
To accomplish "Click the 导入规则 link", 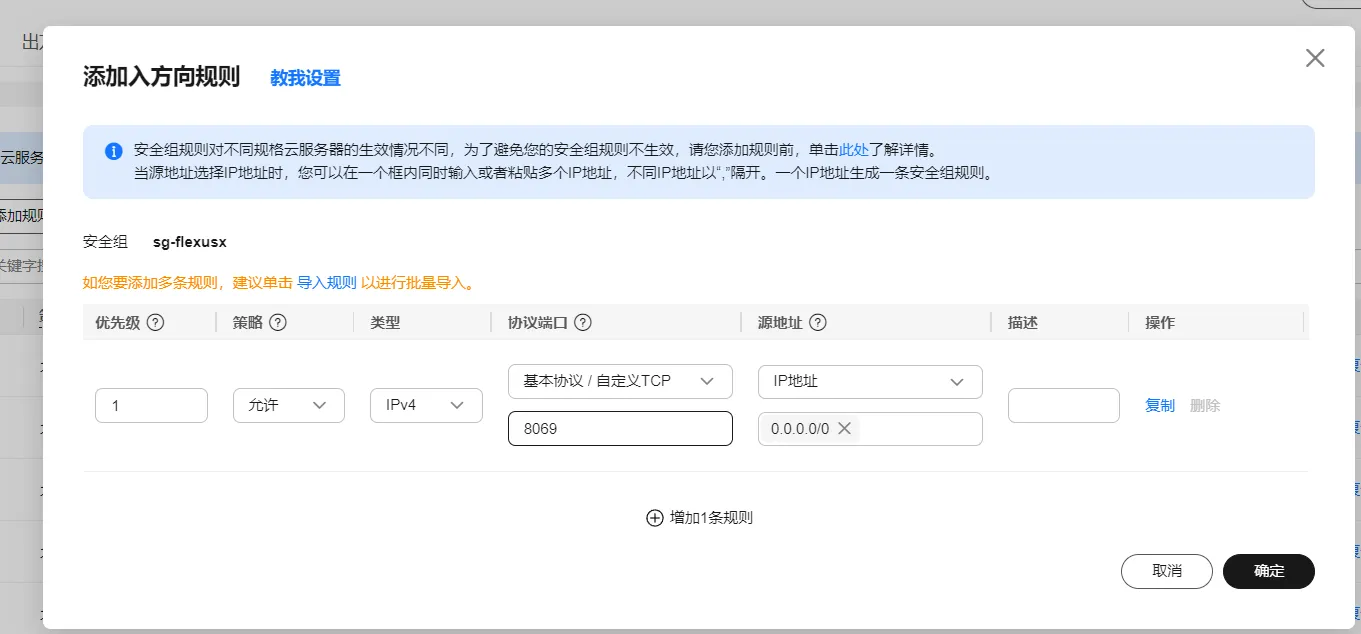I will (x=326, y=283).
